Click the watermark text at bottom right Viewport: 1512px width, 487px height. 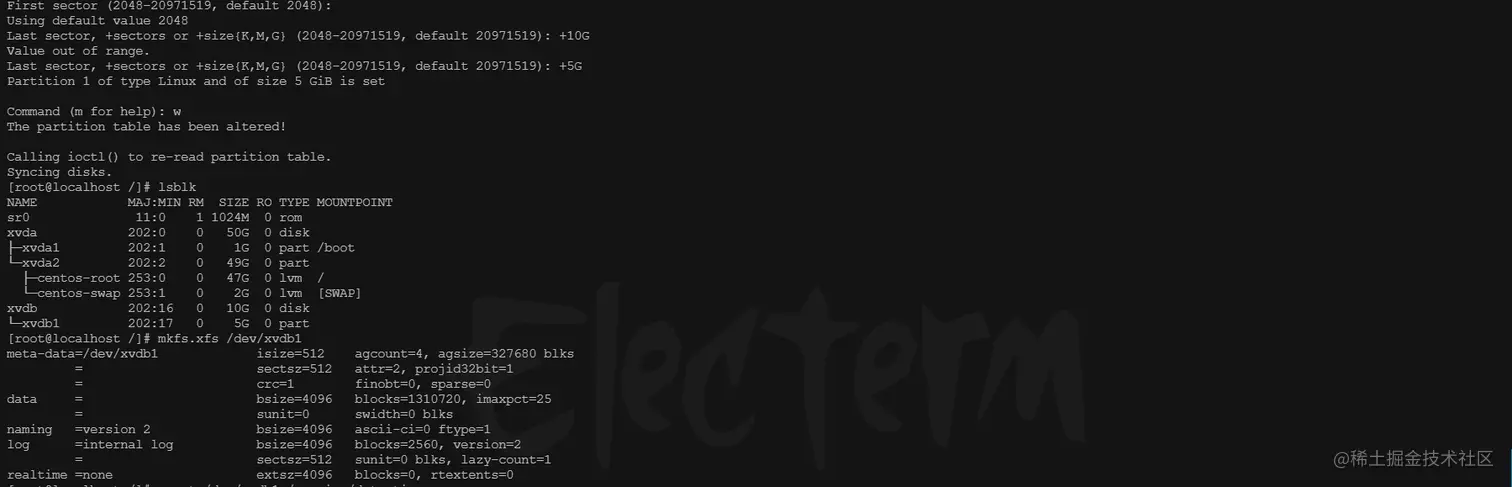click(x=1413, y=459)
